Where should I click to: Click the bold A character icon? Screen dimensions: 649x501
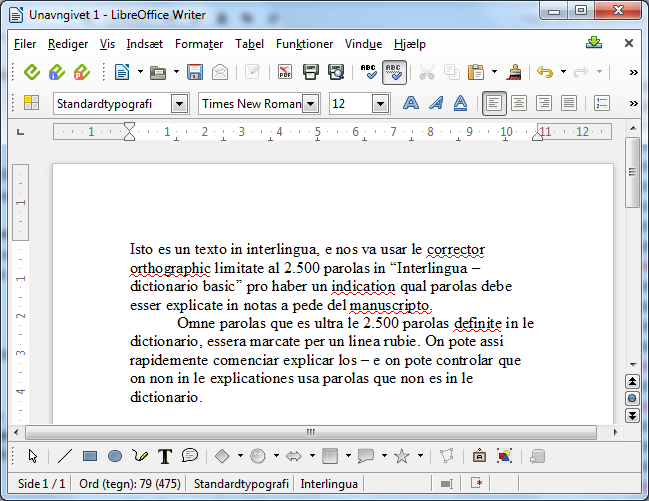click(x=411, y=103)
